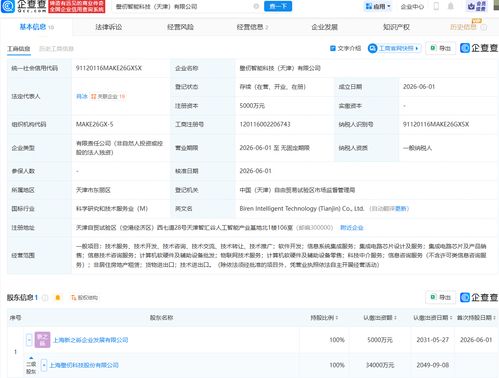This screenshot has height=378, width=499.
Task: Switch to the 法律诉讼 tab
Action: point(109,27)
